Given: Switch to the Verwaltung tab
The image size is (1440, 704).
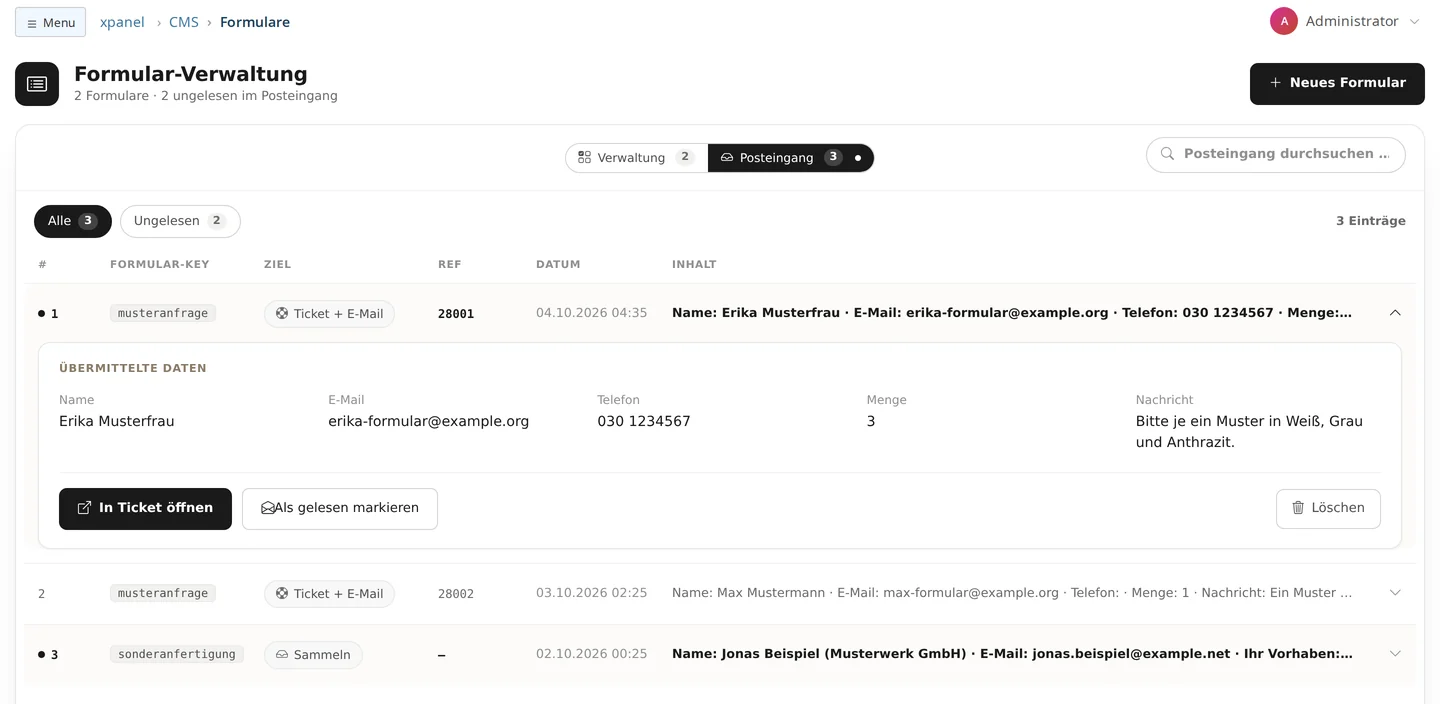Looking at the screenshot, I should tap(636, 158).
